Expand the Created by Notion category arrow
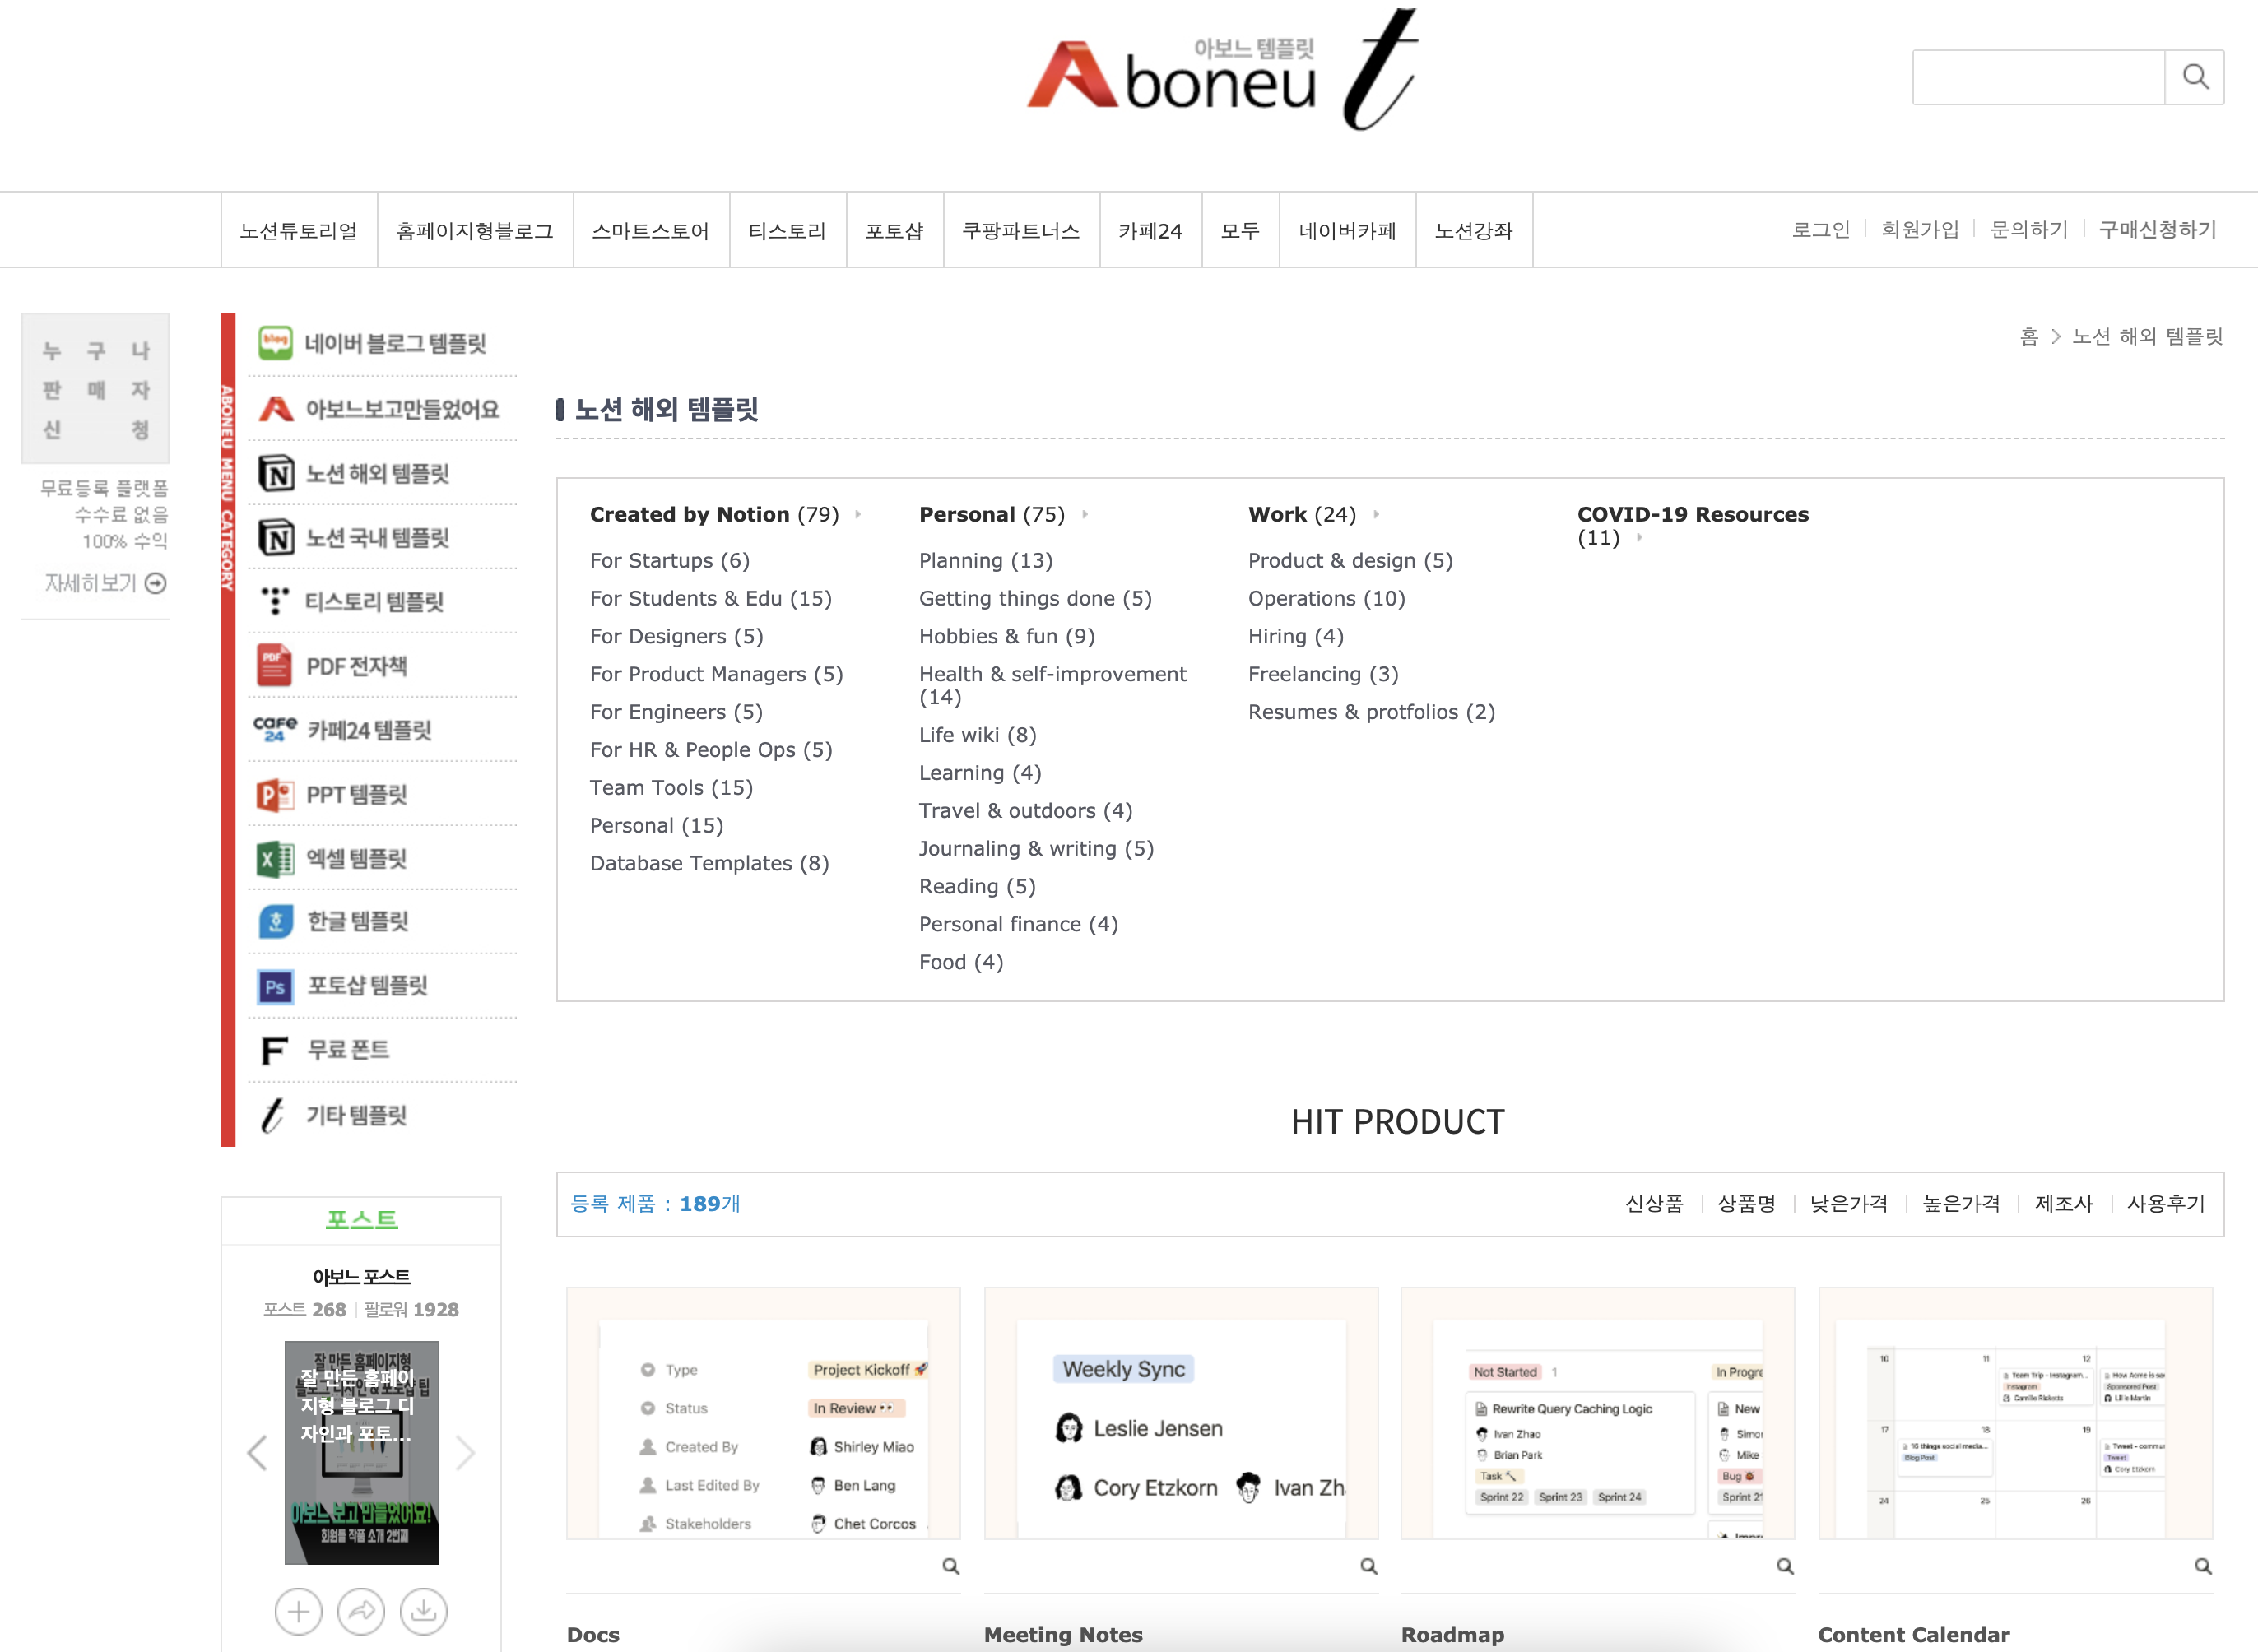 [x=858, y=514]
